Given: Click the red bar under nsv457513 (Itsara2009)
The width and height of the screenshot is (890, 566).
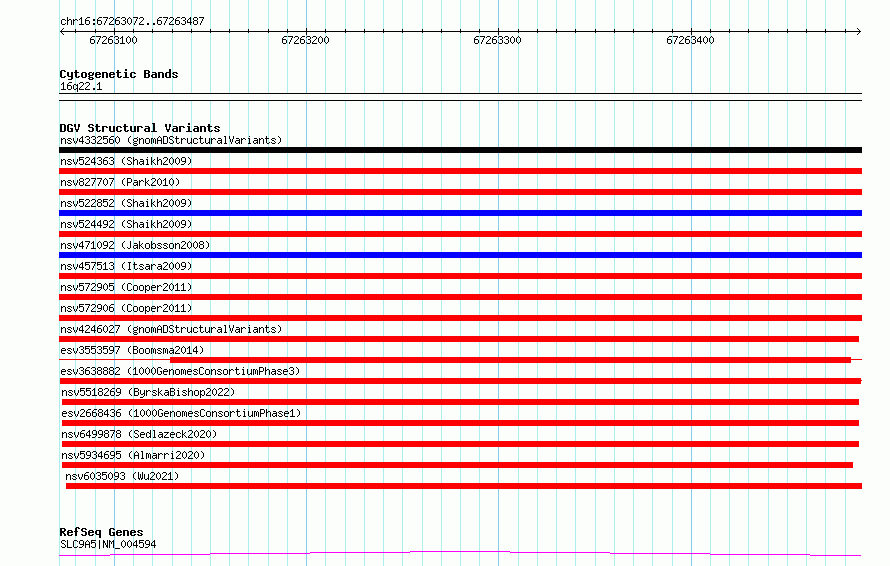Looking at the screenshot, I should coord(460,276).
